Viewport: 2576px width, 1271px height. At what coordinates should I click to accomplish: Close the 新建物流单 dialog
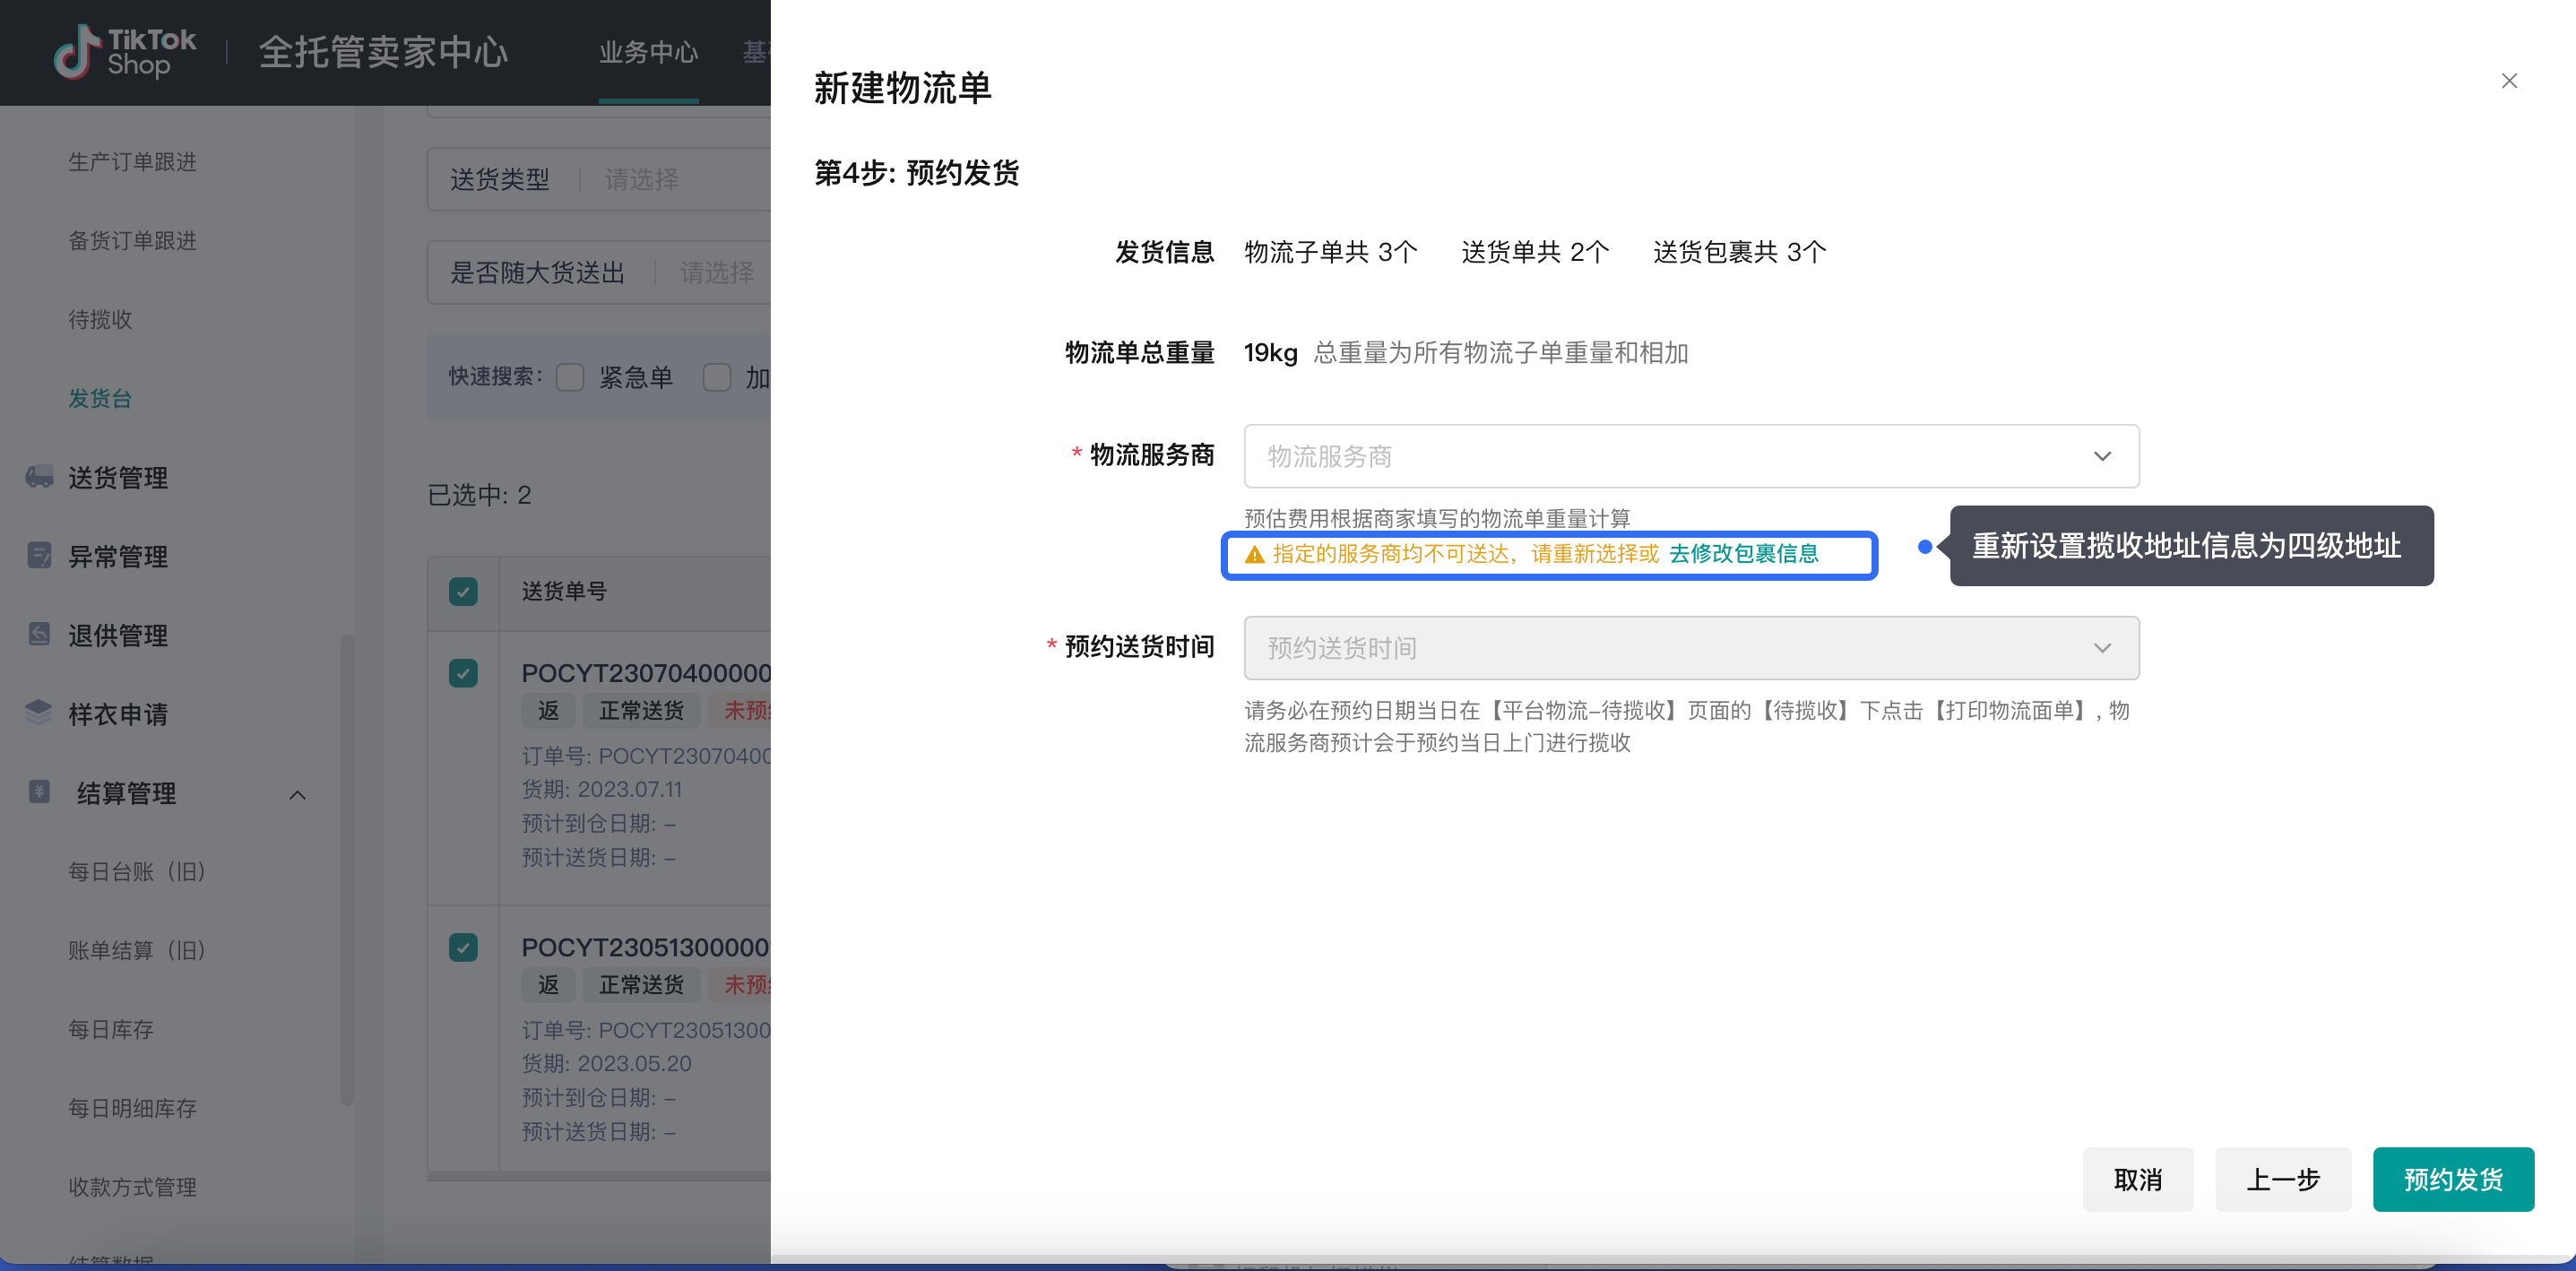click(x=2508, y=81)
